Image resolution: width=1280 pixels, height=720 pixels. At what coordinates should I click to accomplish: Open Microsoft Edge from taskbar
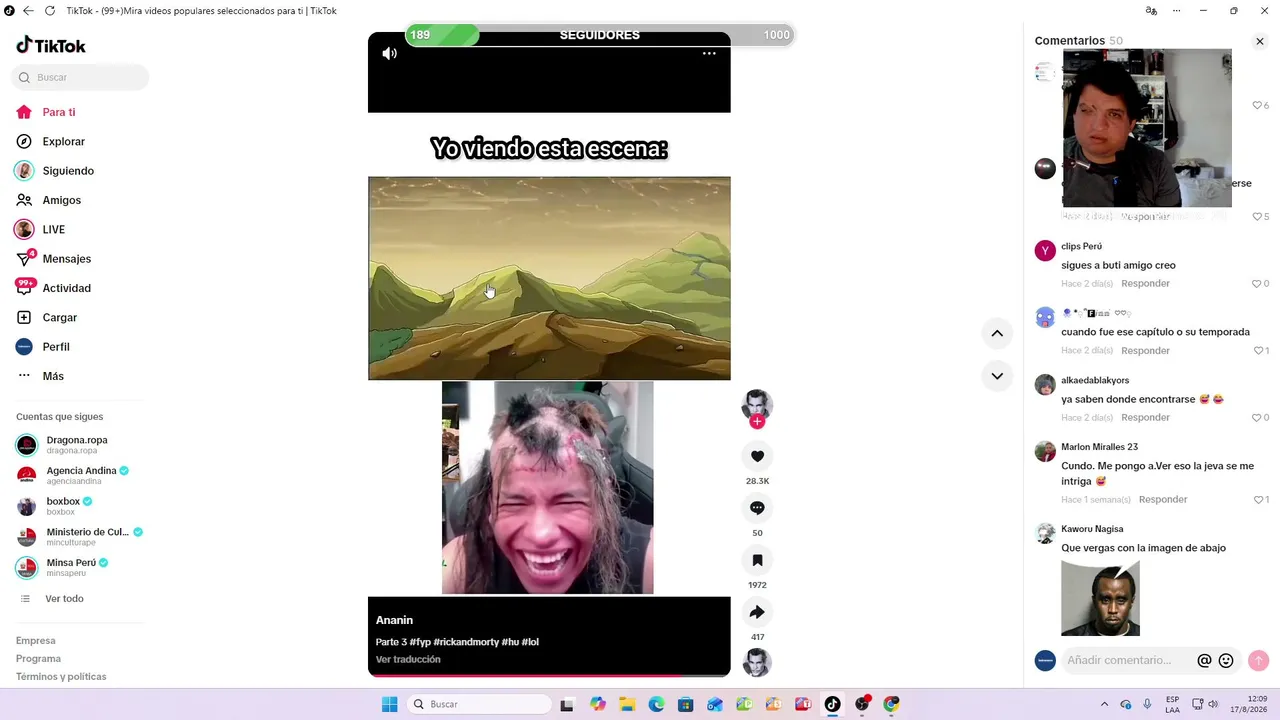(656, 704)
